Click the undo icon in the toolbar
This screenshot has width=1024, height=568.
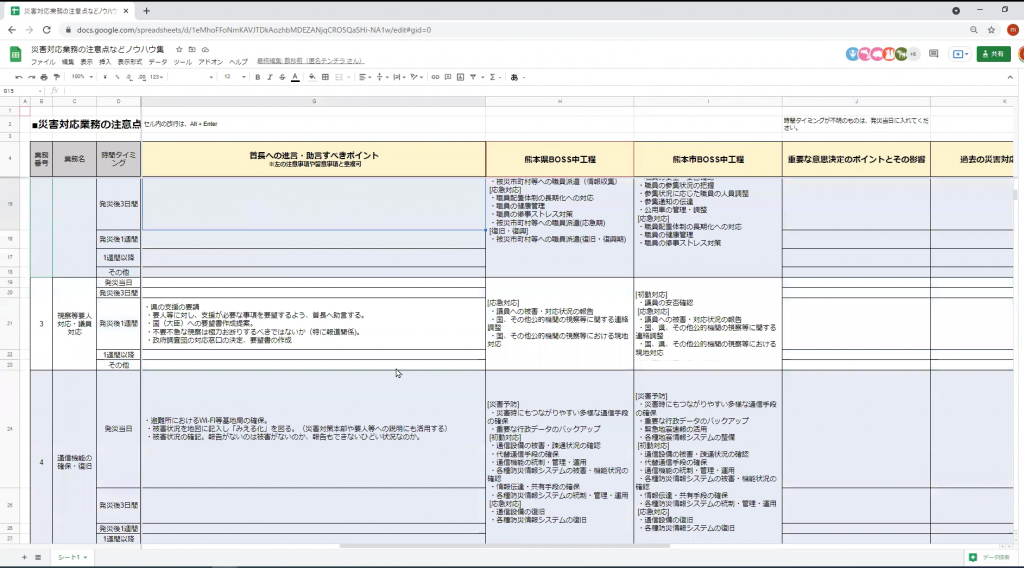click(18, 77)
